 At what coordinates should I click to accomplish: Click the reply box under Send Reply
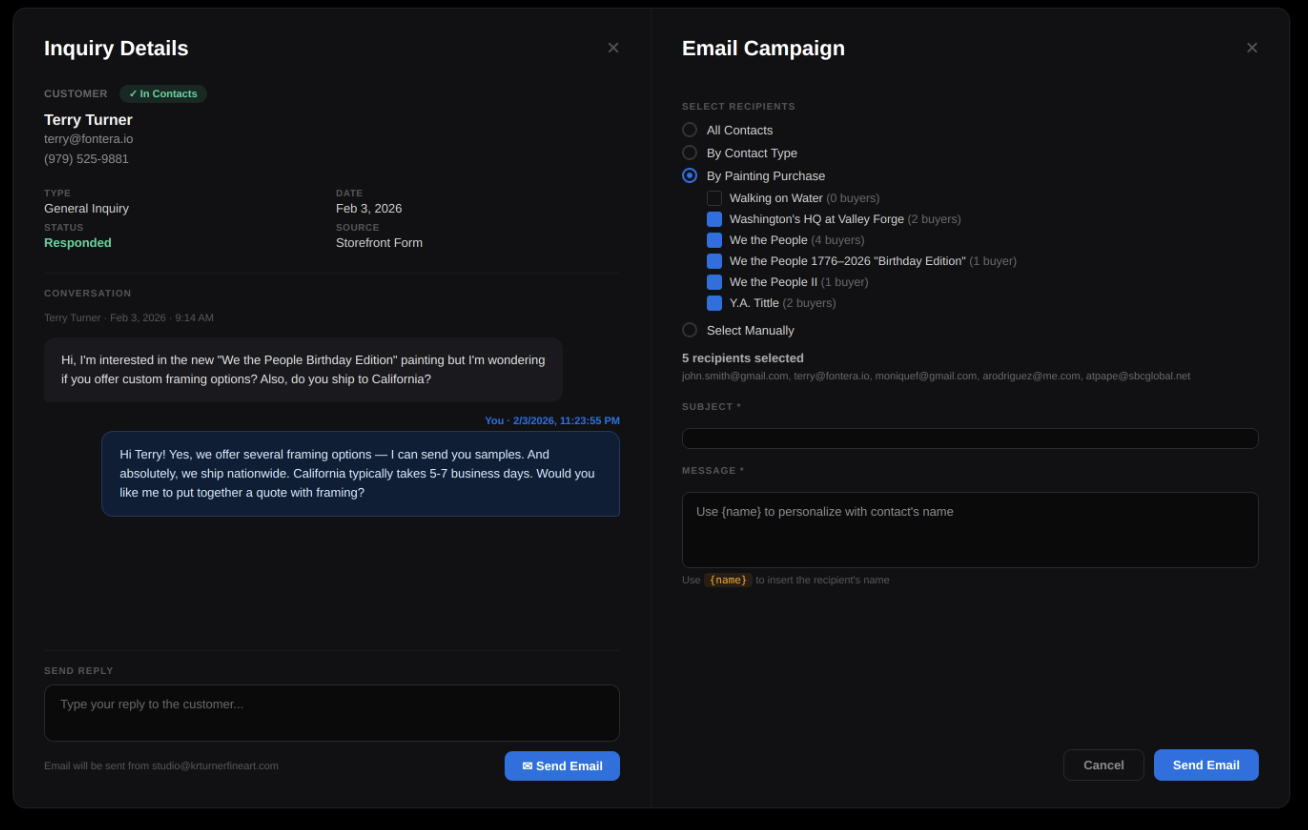click(332, 713)
